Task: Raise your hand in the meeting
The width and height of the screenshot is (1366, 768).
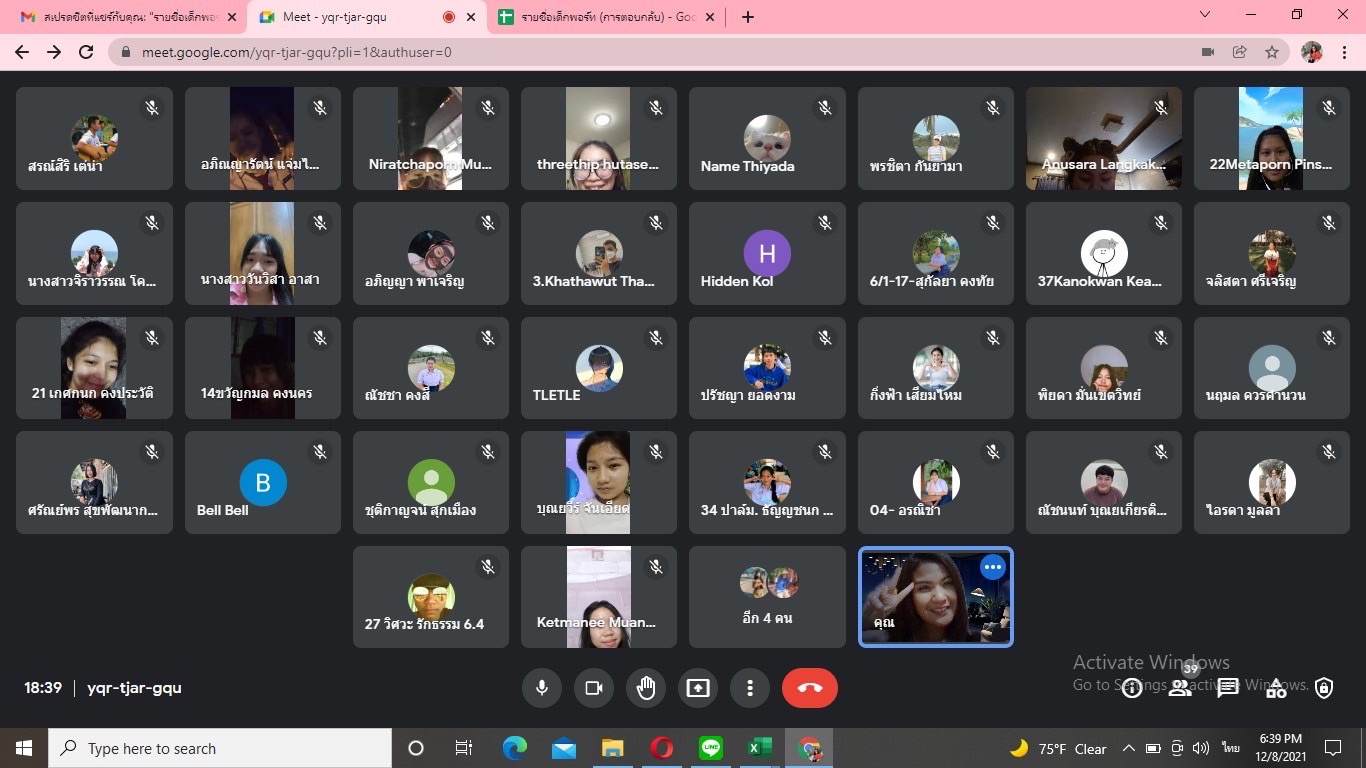Action: (646, 688)
